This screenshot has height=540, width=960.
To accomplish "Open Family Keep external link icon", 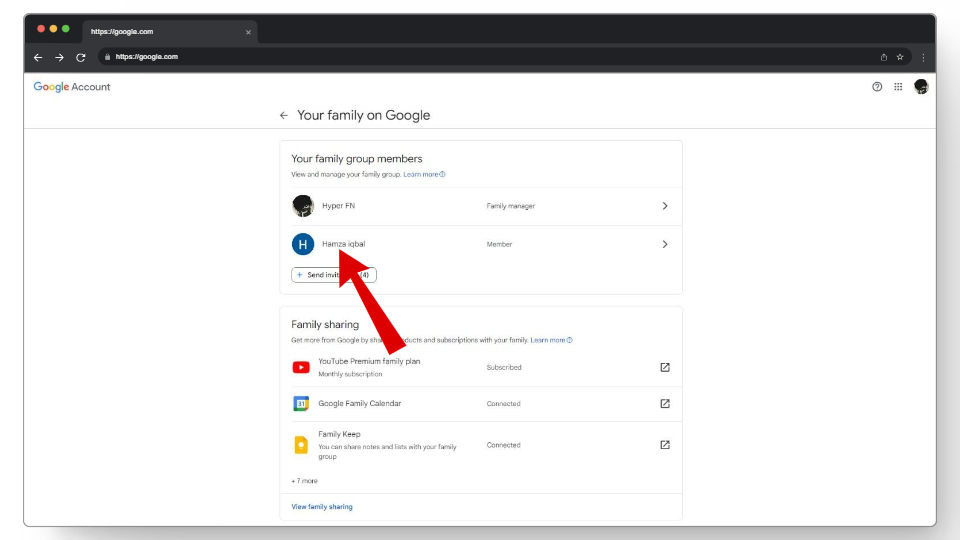I will [665, 445].
